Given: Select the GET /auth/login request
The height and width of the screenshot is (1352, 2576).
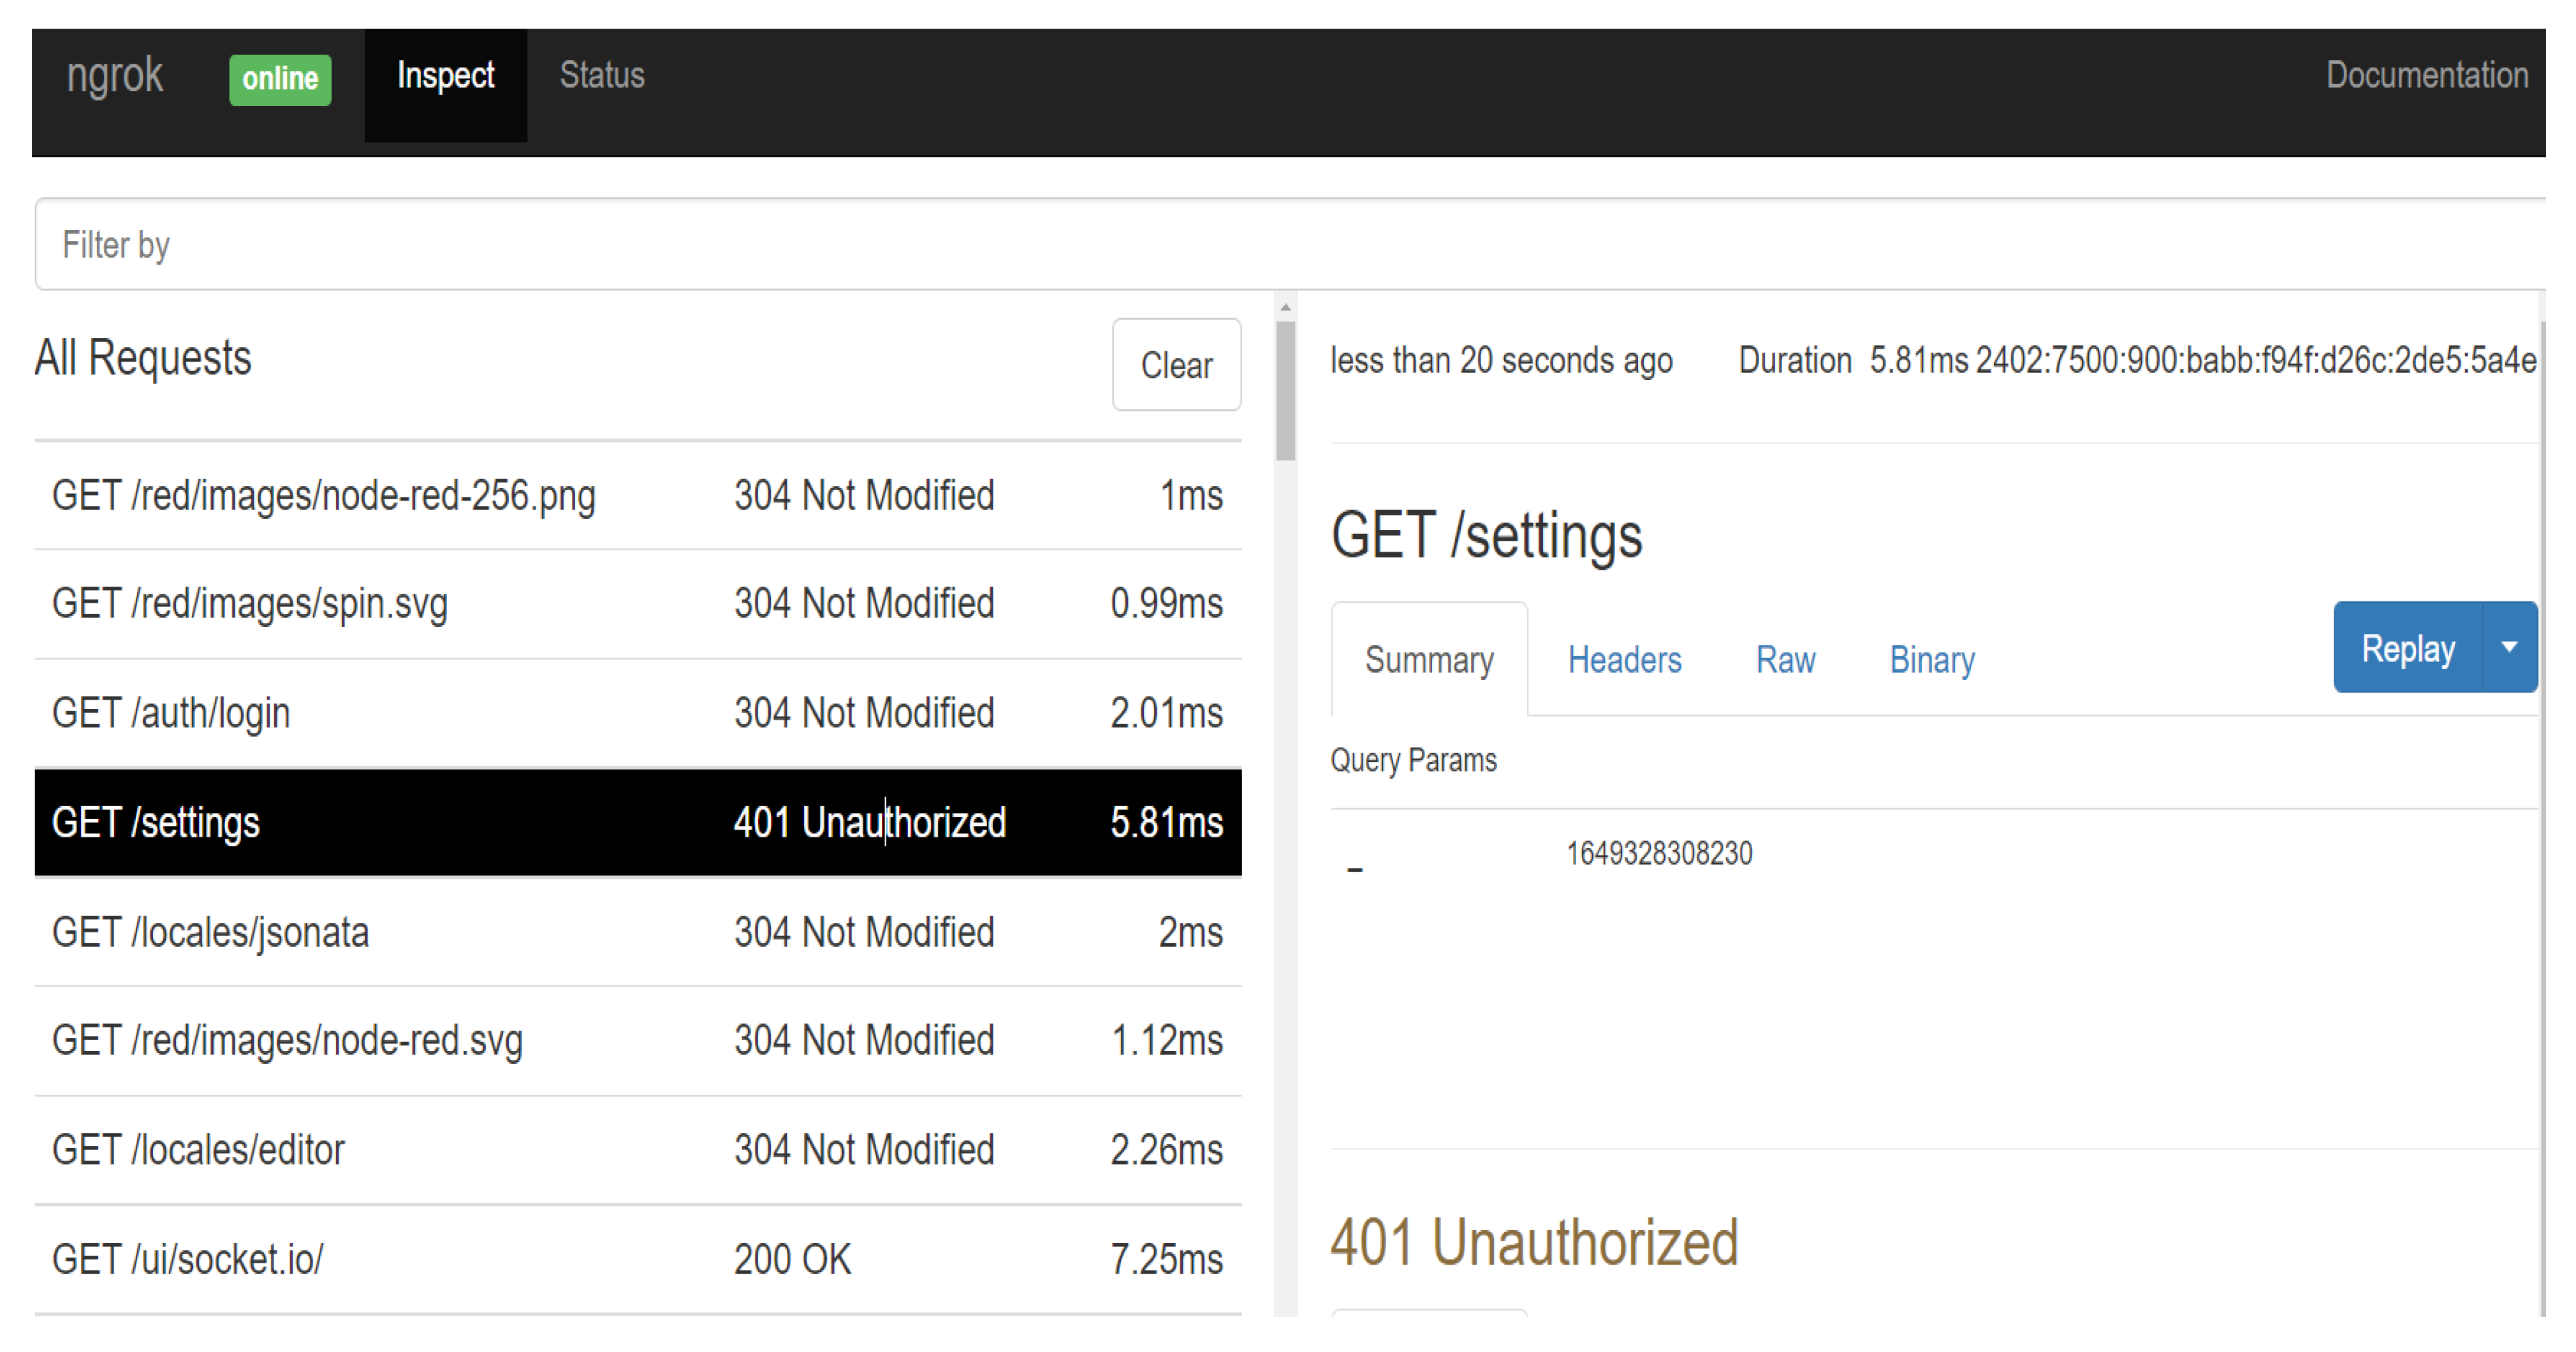Looking at the screenshot, I should (x=637, y=713).
